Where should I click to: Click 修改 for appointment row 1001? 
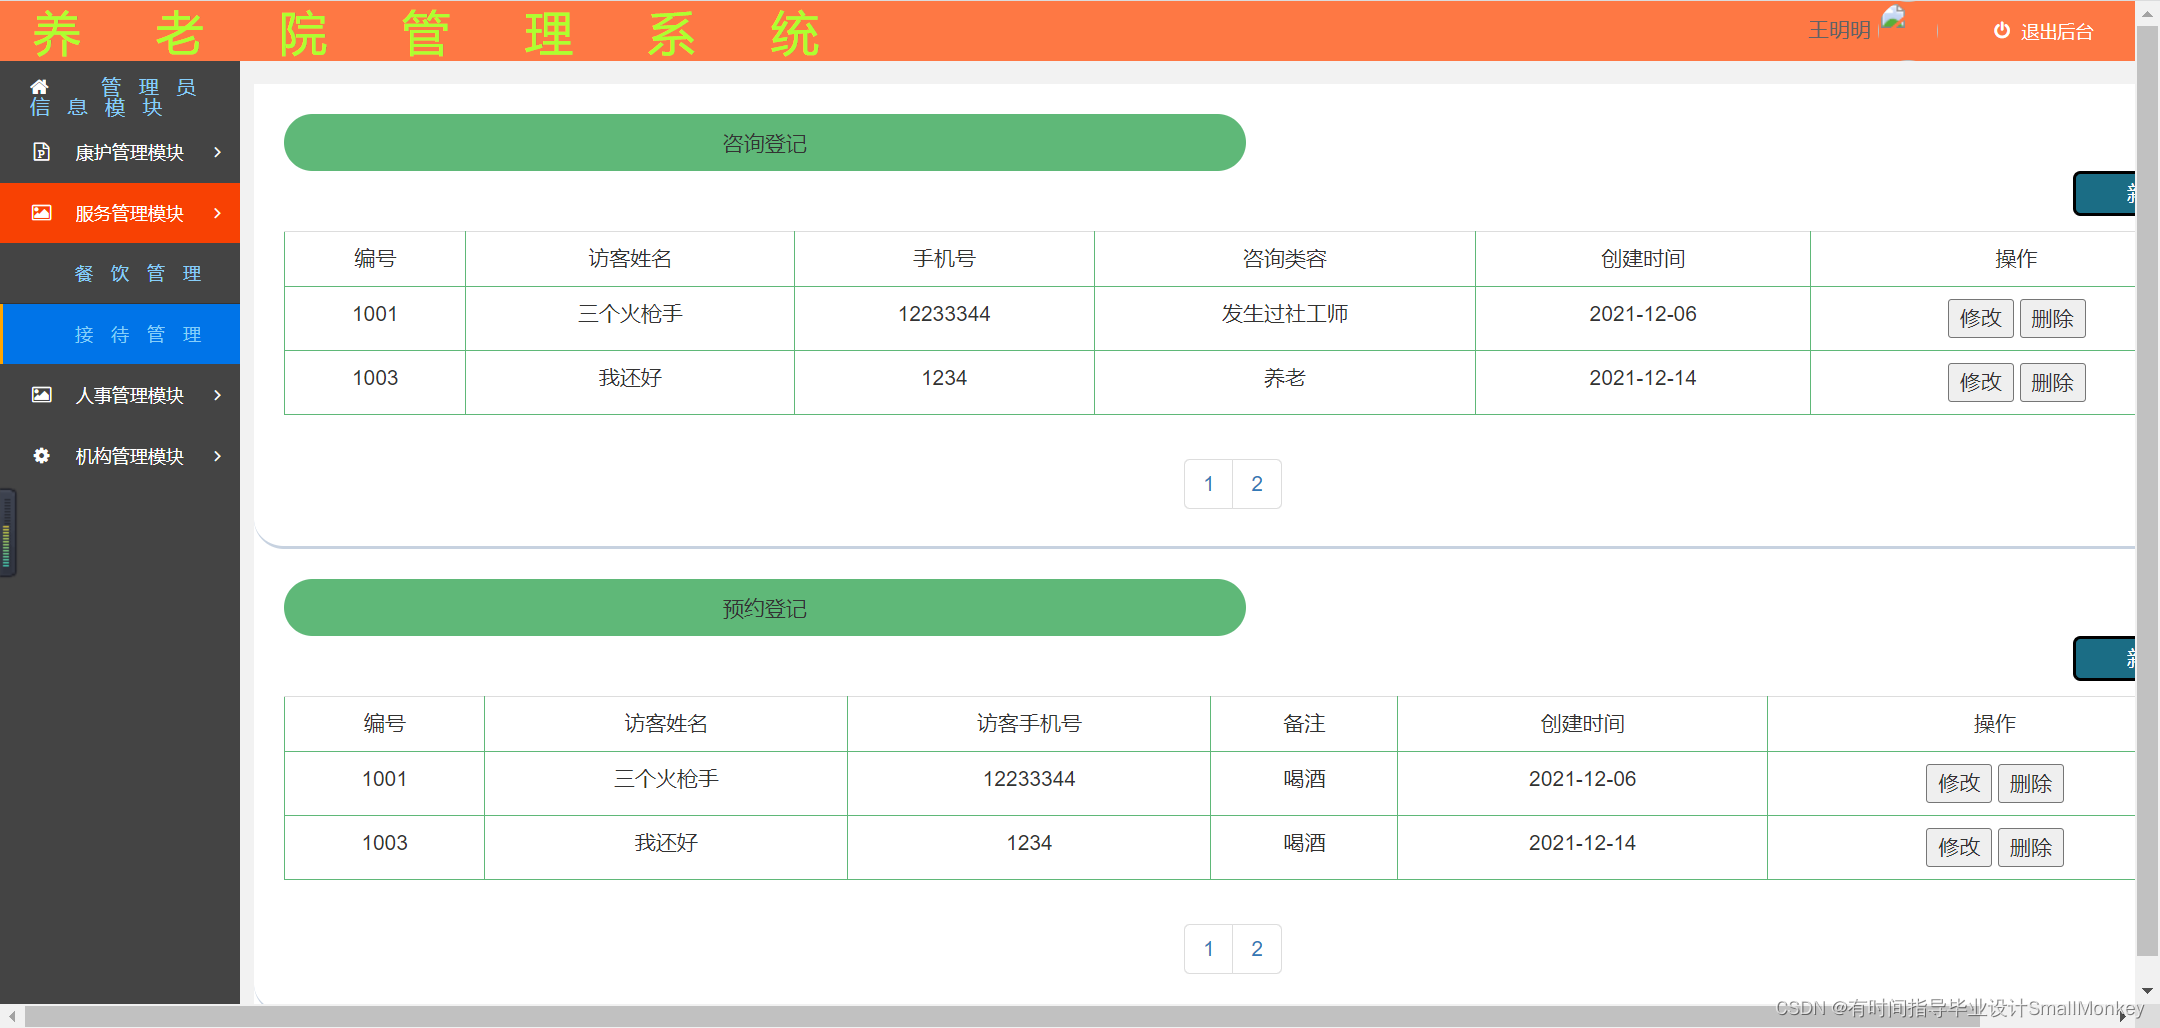(x=1958, y=783)
